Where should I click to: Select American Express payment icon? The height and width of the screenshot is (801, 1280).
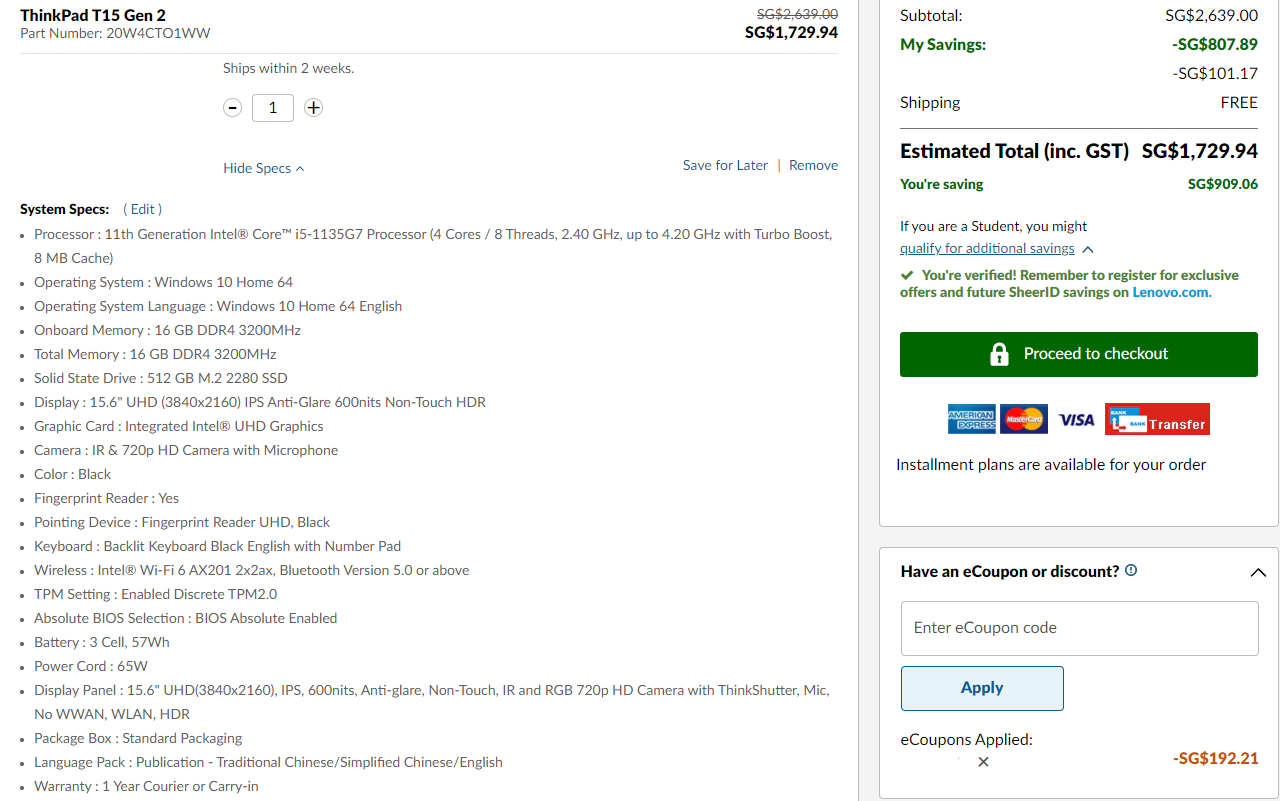pos(971,420)
